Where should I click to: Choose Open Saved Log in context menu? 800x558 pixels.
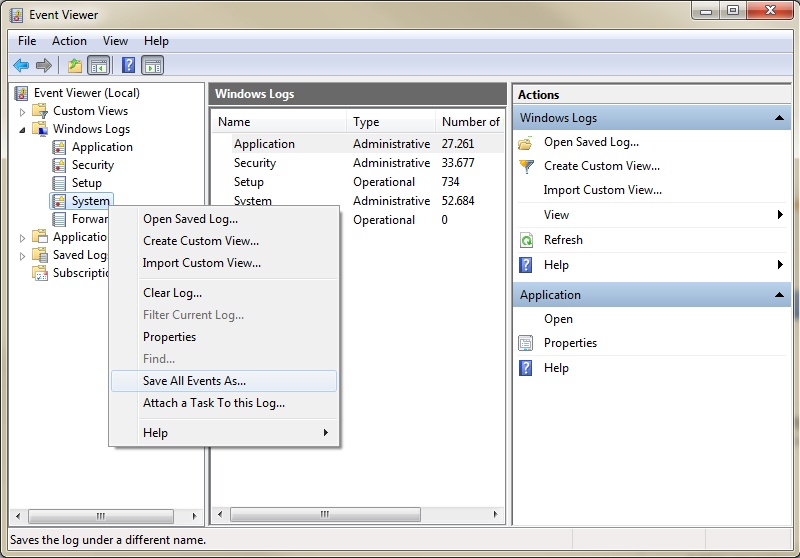coord(224,219)
